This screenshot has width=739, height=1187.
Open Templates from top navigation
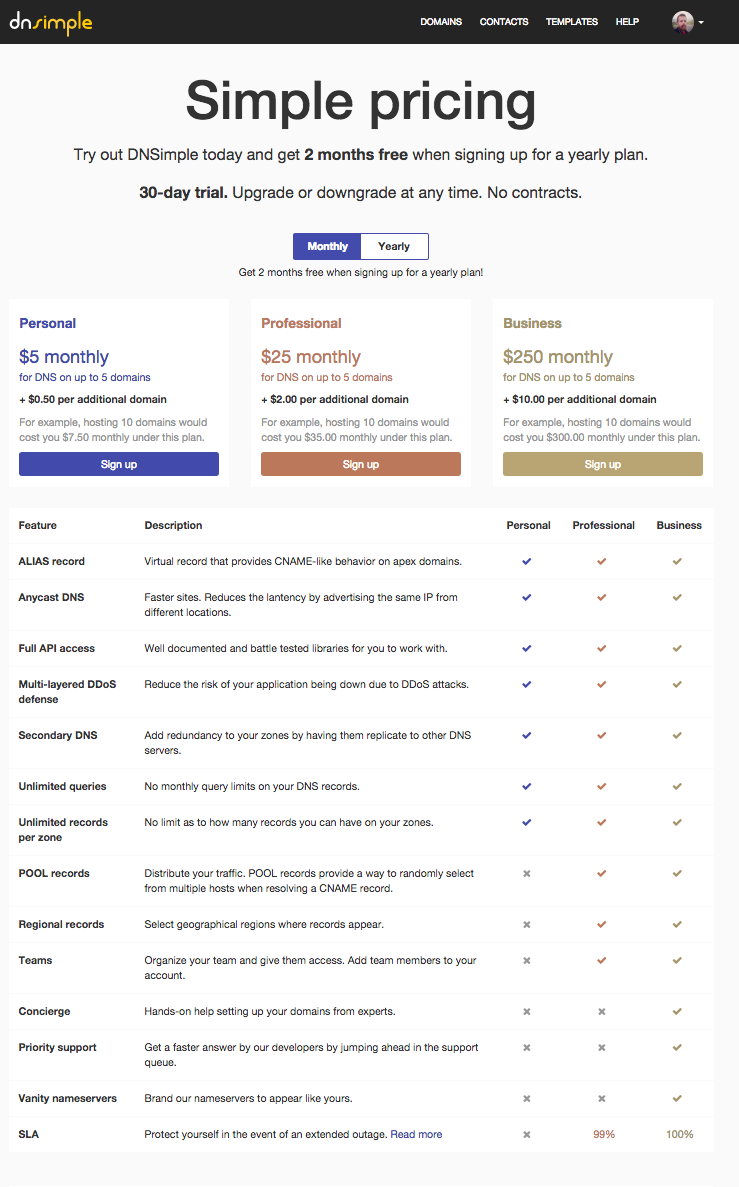click(572, 22)
